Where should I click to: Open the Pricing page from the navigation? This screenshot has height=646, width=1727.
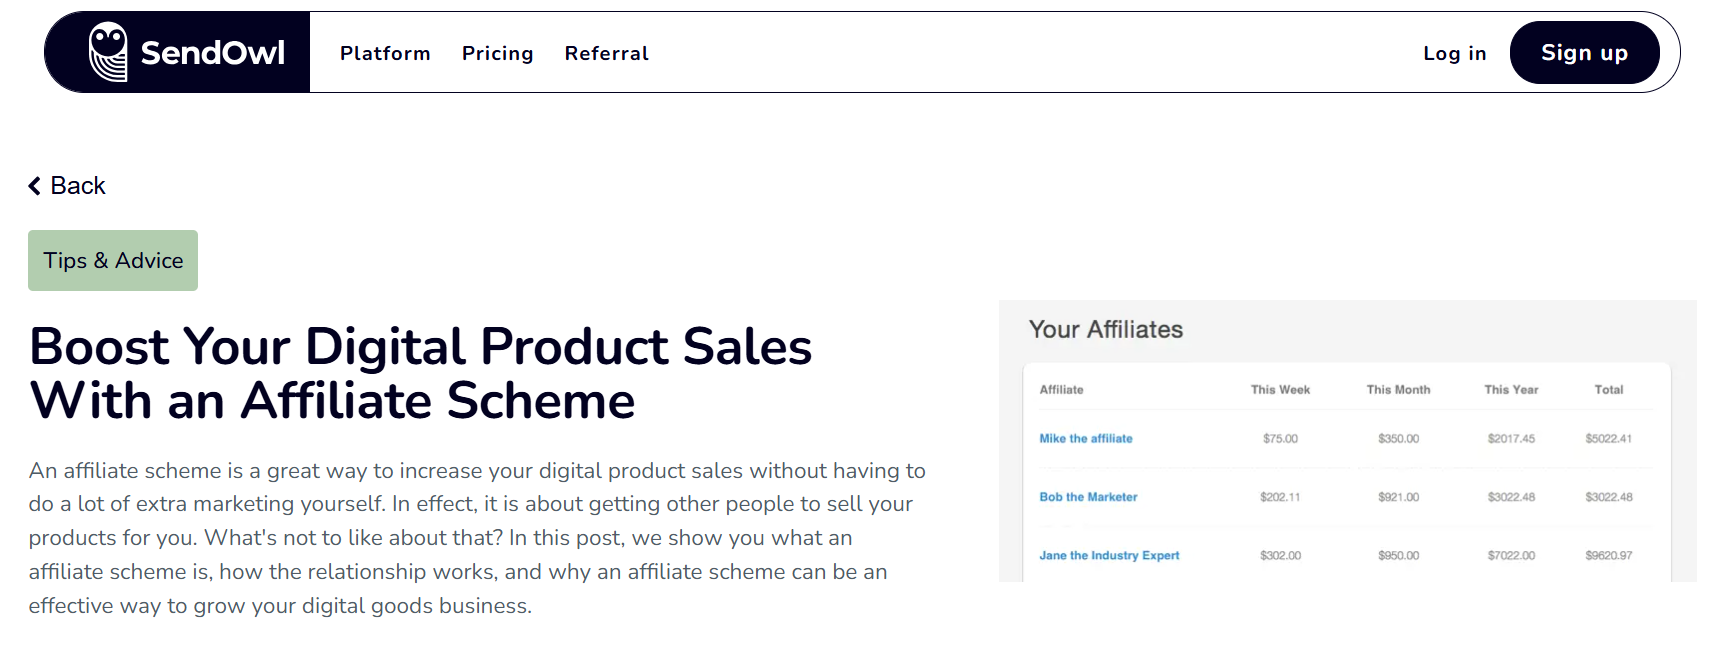(x=497, y=53)
